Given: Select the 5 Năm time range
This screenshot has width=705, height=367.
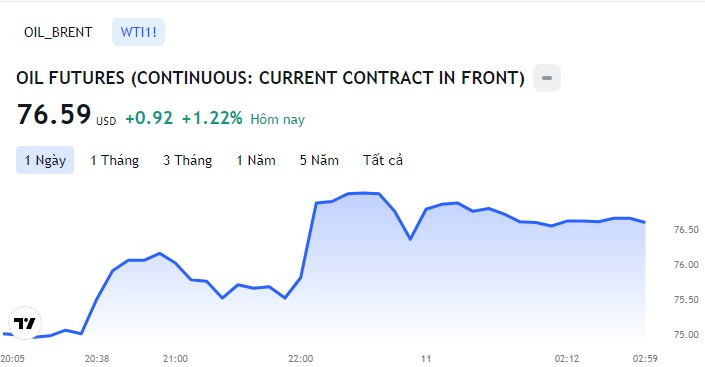Looking at the screenshot, I should pos(319,160).
